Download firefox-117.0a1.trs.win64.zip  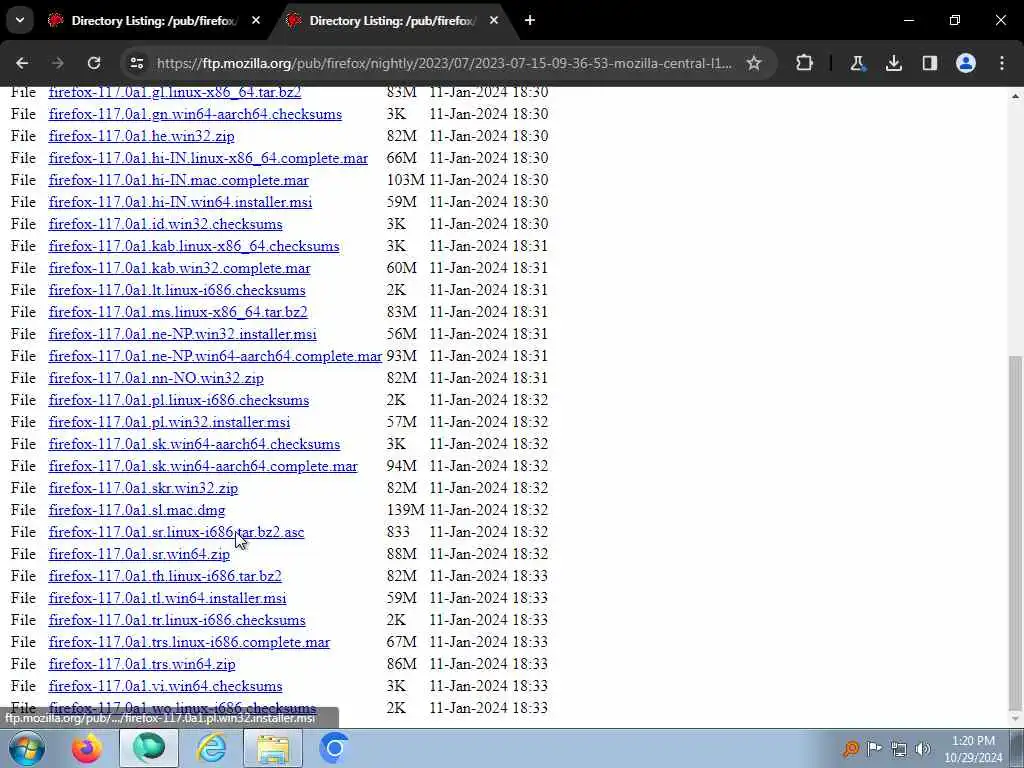(142, 664)
